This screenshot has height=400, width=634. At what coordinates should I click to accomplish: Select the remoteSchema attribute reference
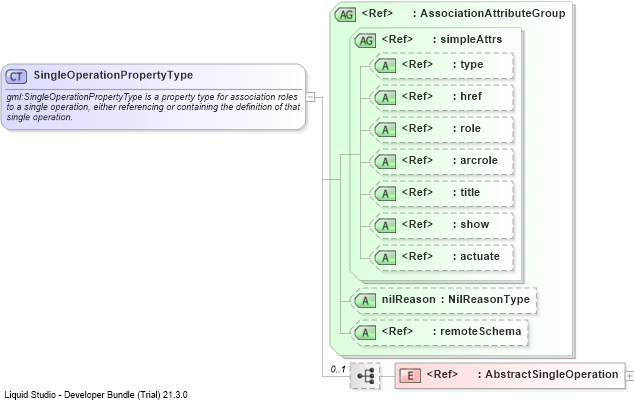451,331
